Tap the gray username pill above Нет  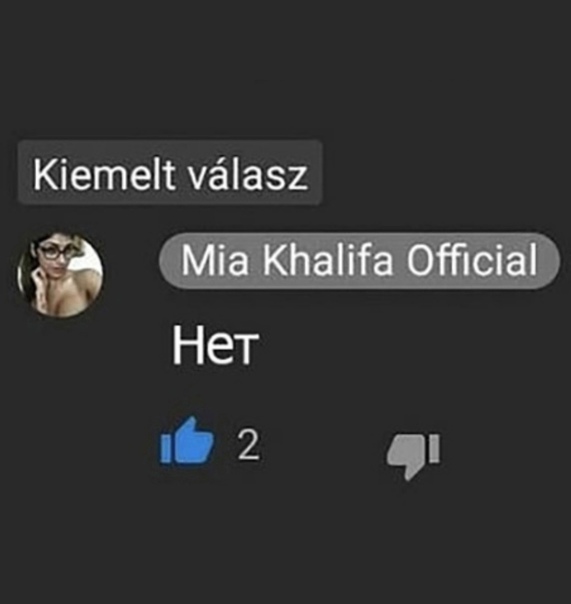tap(359, 260)
